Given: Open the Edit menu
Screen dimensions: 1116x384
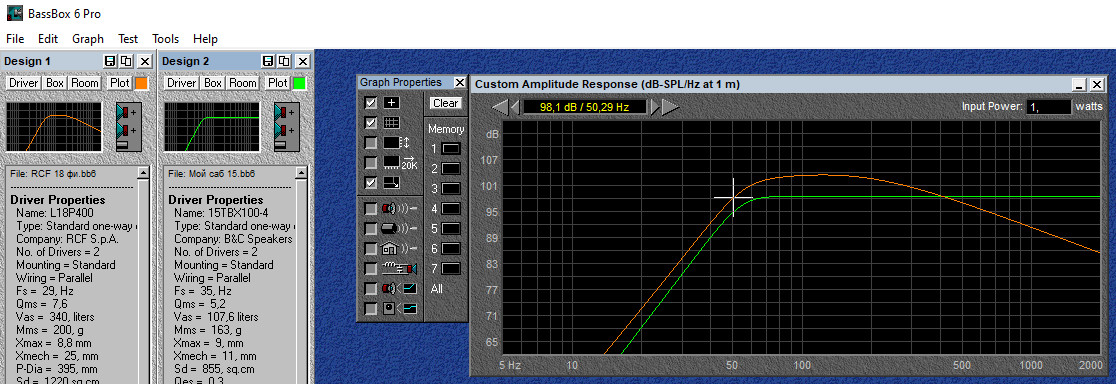Looking at the screenshot, I should (48, 39).
